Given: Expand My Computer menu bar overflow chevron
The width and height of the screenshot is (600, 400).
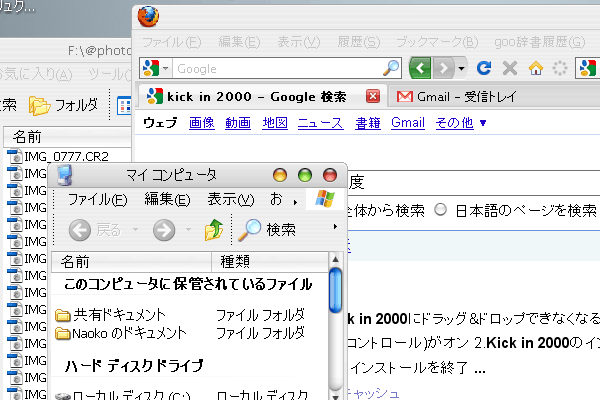Looking at the screenshot, I should 295,202.
